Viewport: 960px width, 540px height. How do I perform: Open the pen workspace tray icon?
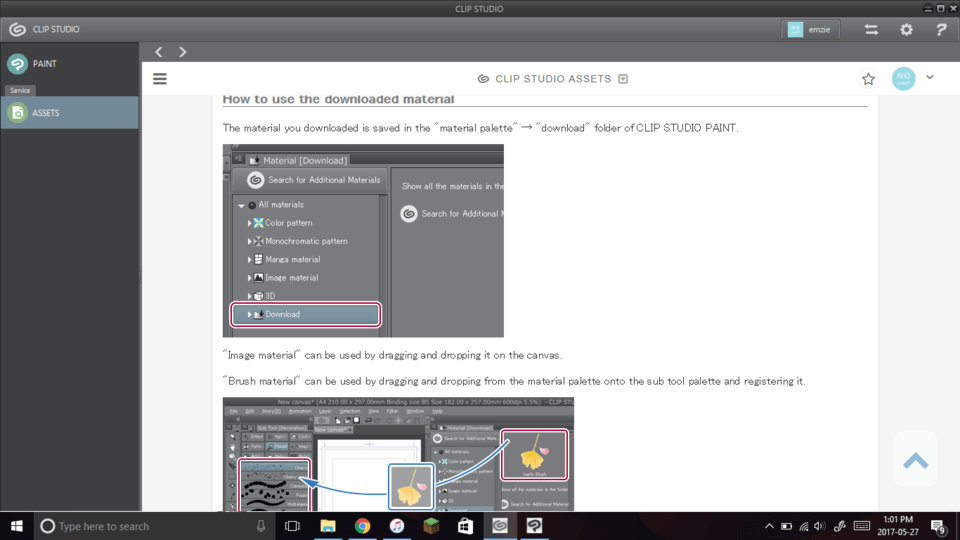coord(840,526)
